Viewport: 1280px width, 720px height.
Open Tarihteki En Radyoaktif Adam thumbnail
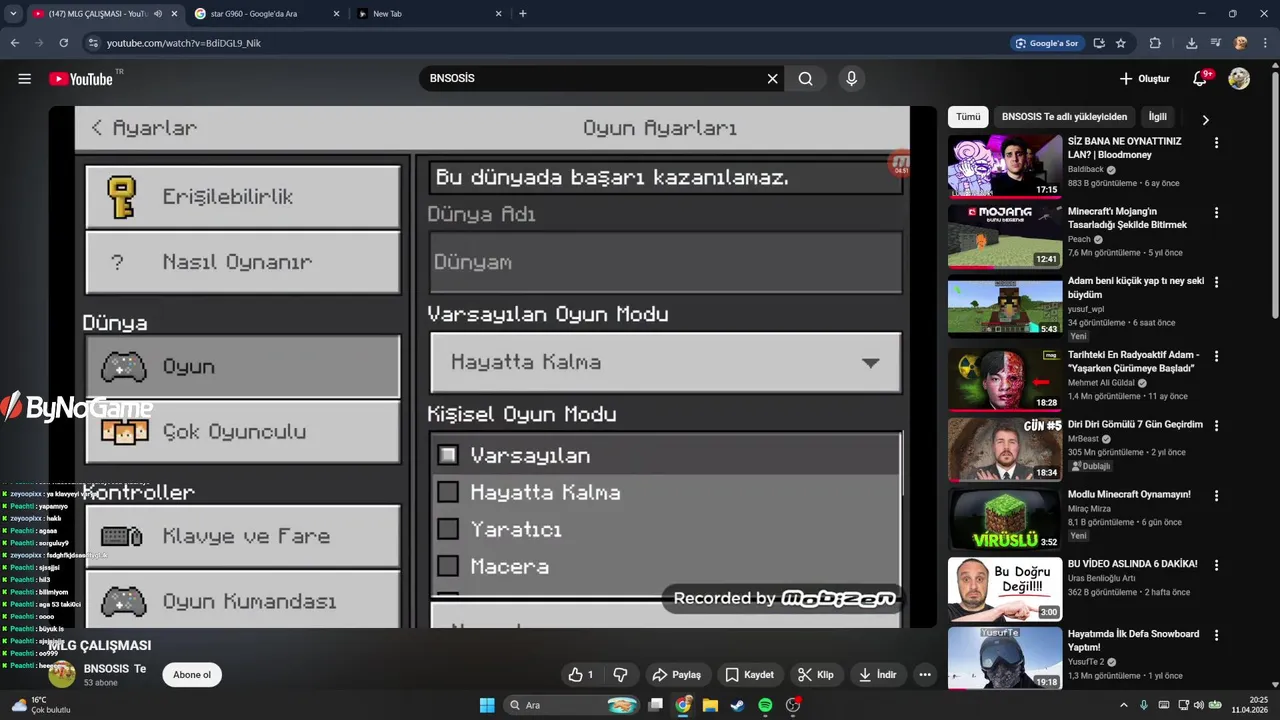(x=1005, y=379)
